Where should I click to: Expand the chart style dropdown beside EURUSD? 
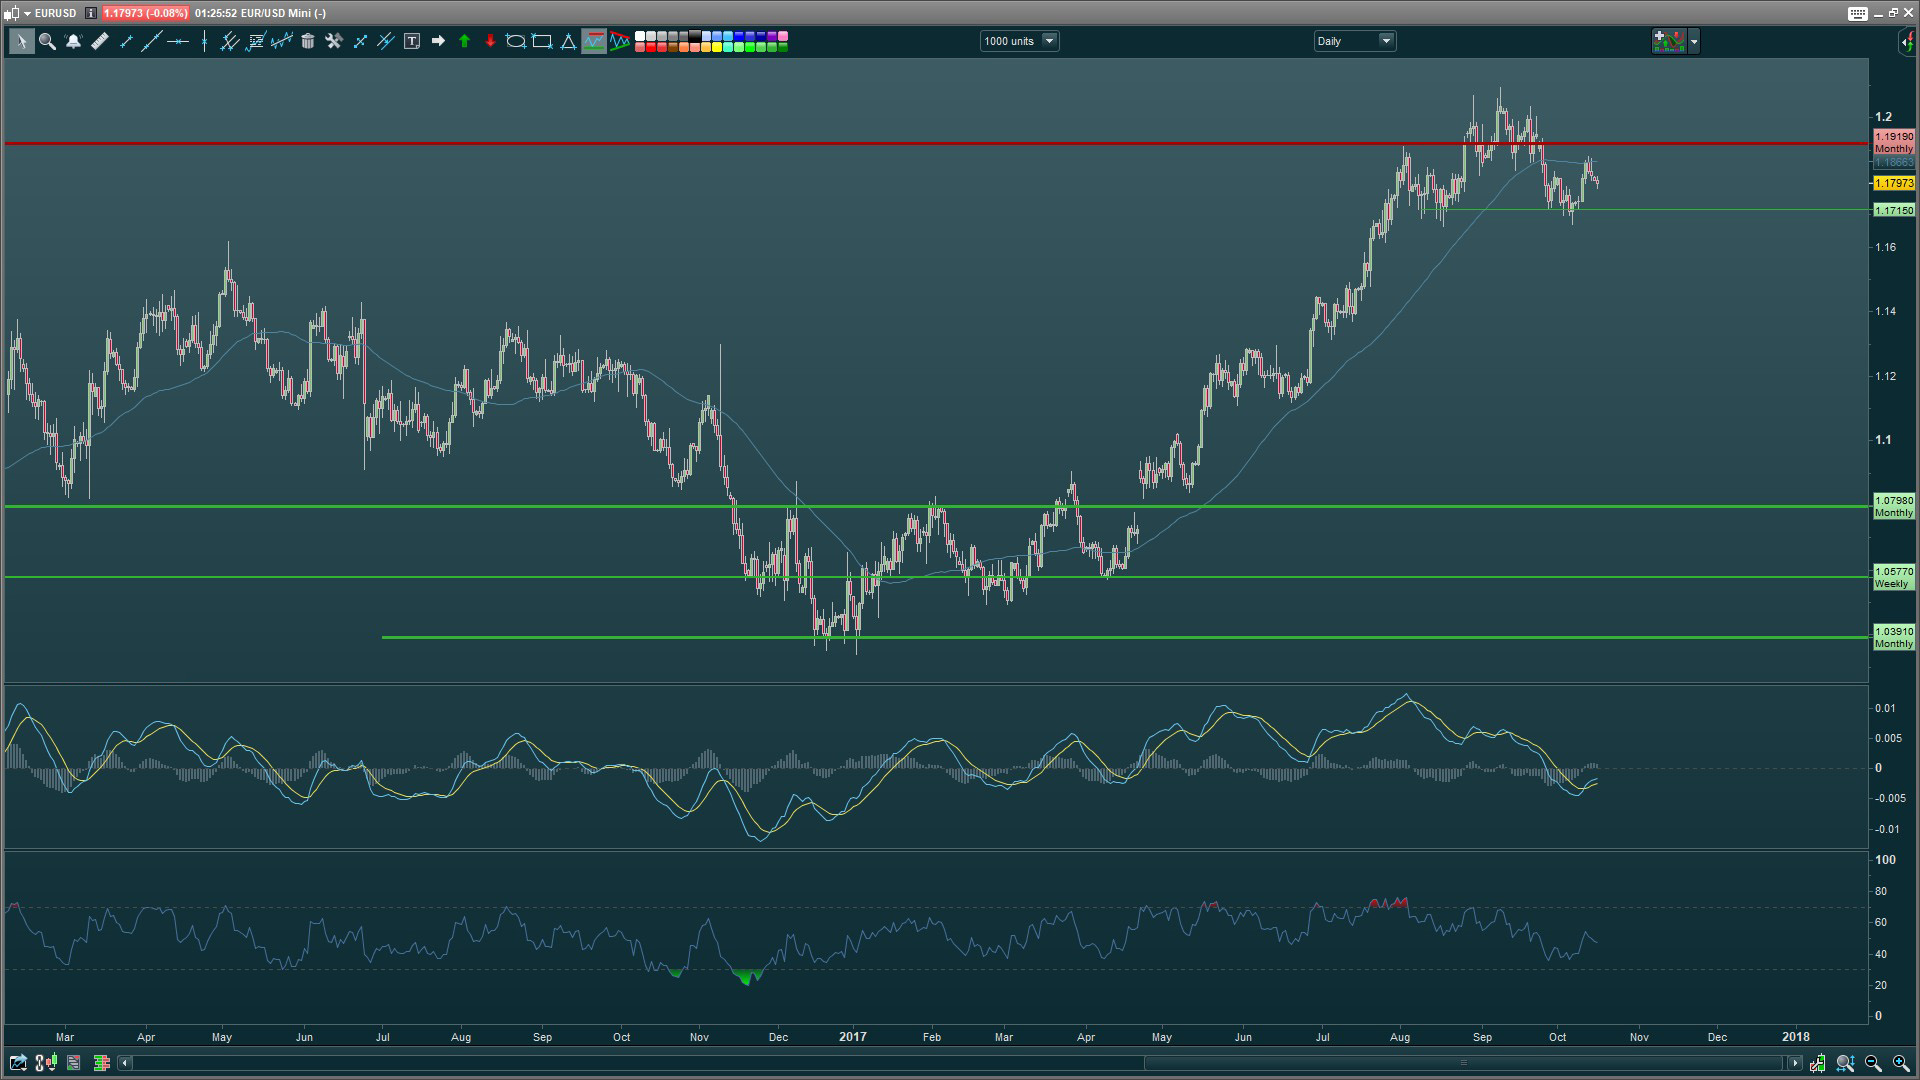(27, 13)
